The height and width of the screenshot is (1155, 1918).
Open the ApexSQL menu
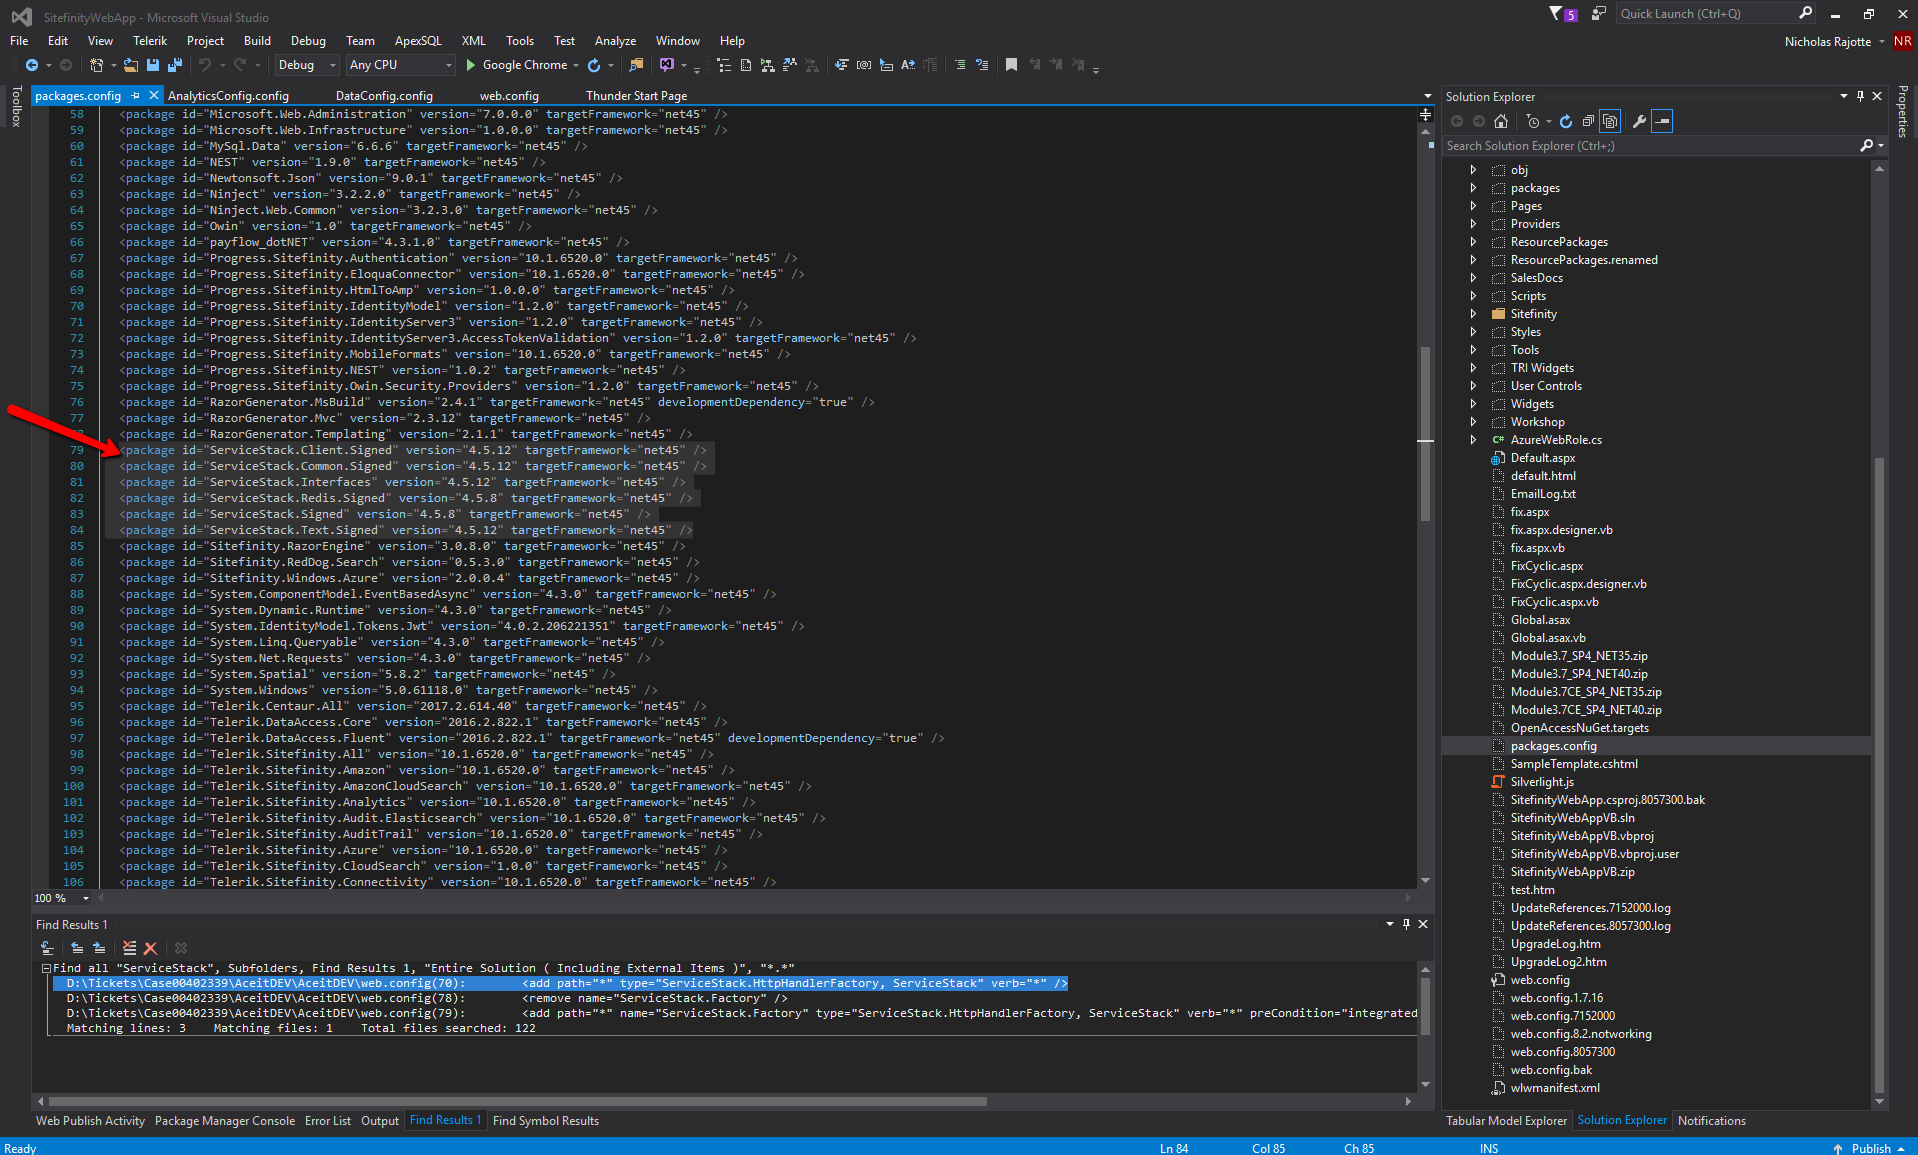(x=418, y=41)
